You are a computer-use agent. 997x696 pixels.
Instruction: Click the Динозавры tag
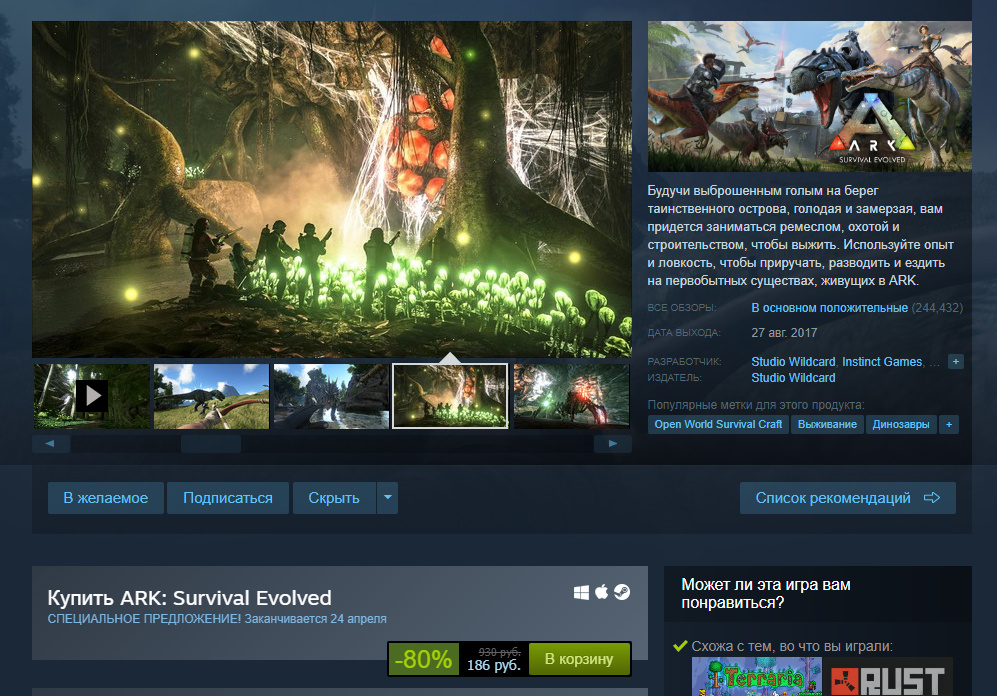[900, 424]
